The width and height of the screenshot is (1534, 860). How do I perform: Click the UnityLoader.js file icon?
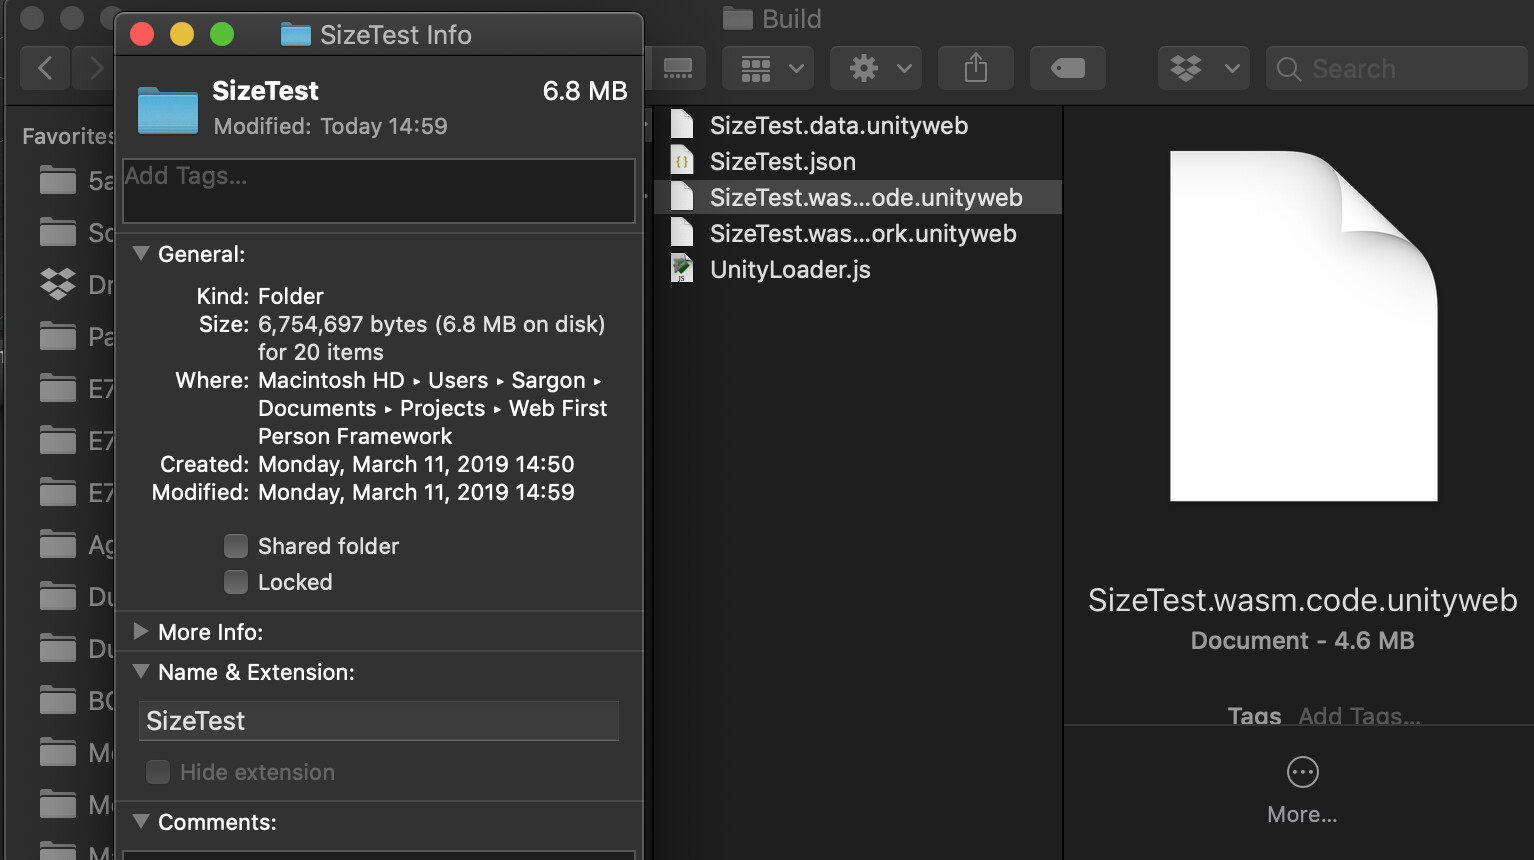[683, 268]
